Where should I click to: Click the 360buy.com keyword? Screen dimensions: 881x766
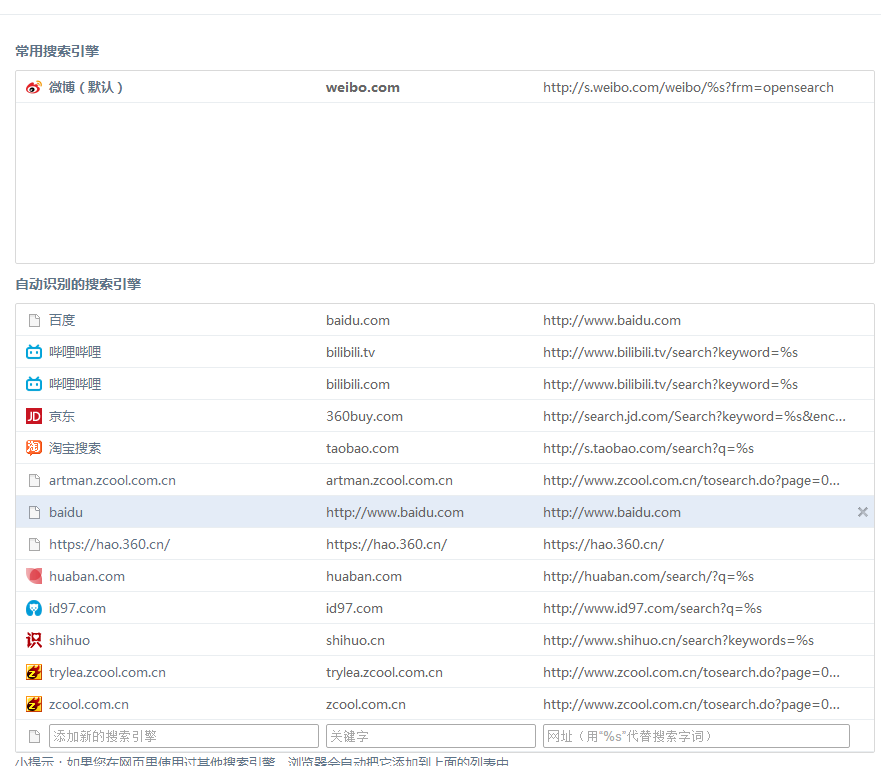pos(364,416)
